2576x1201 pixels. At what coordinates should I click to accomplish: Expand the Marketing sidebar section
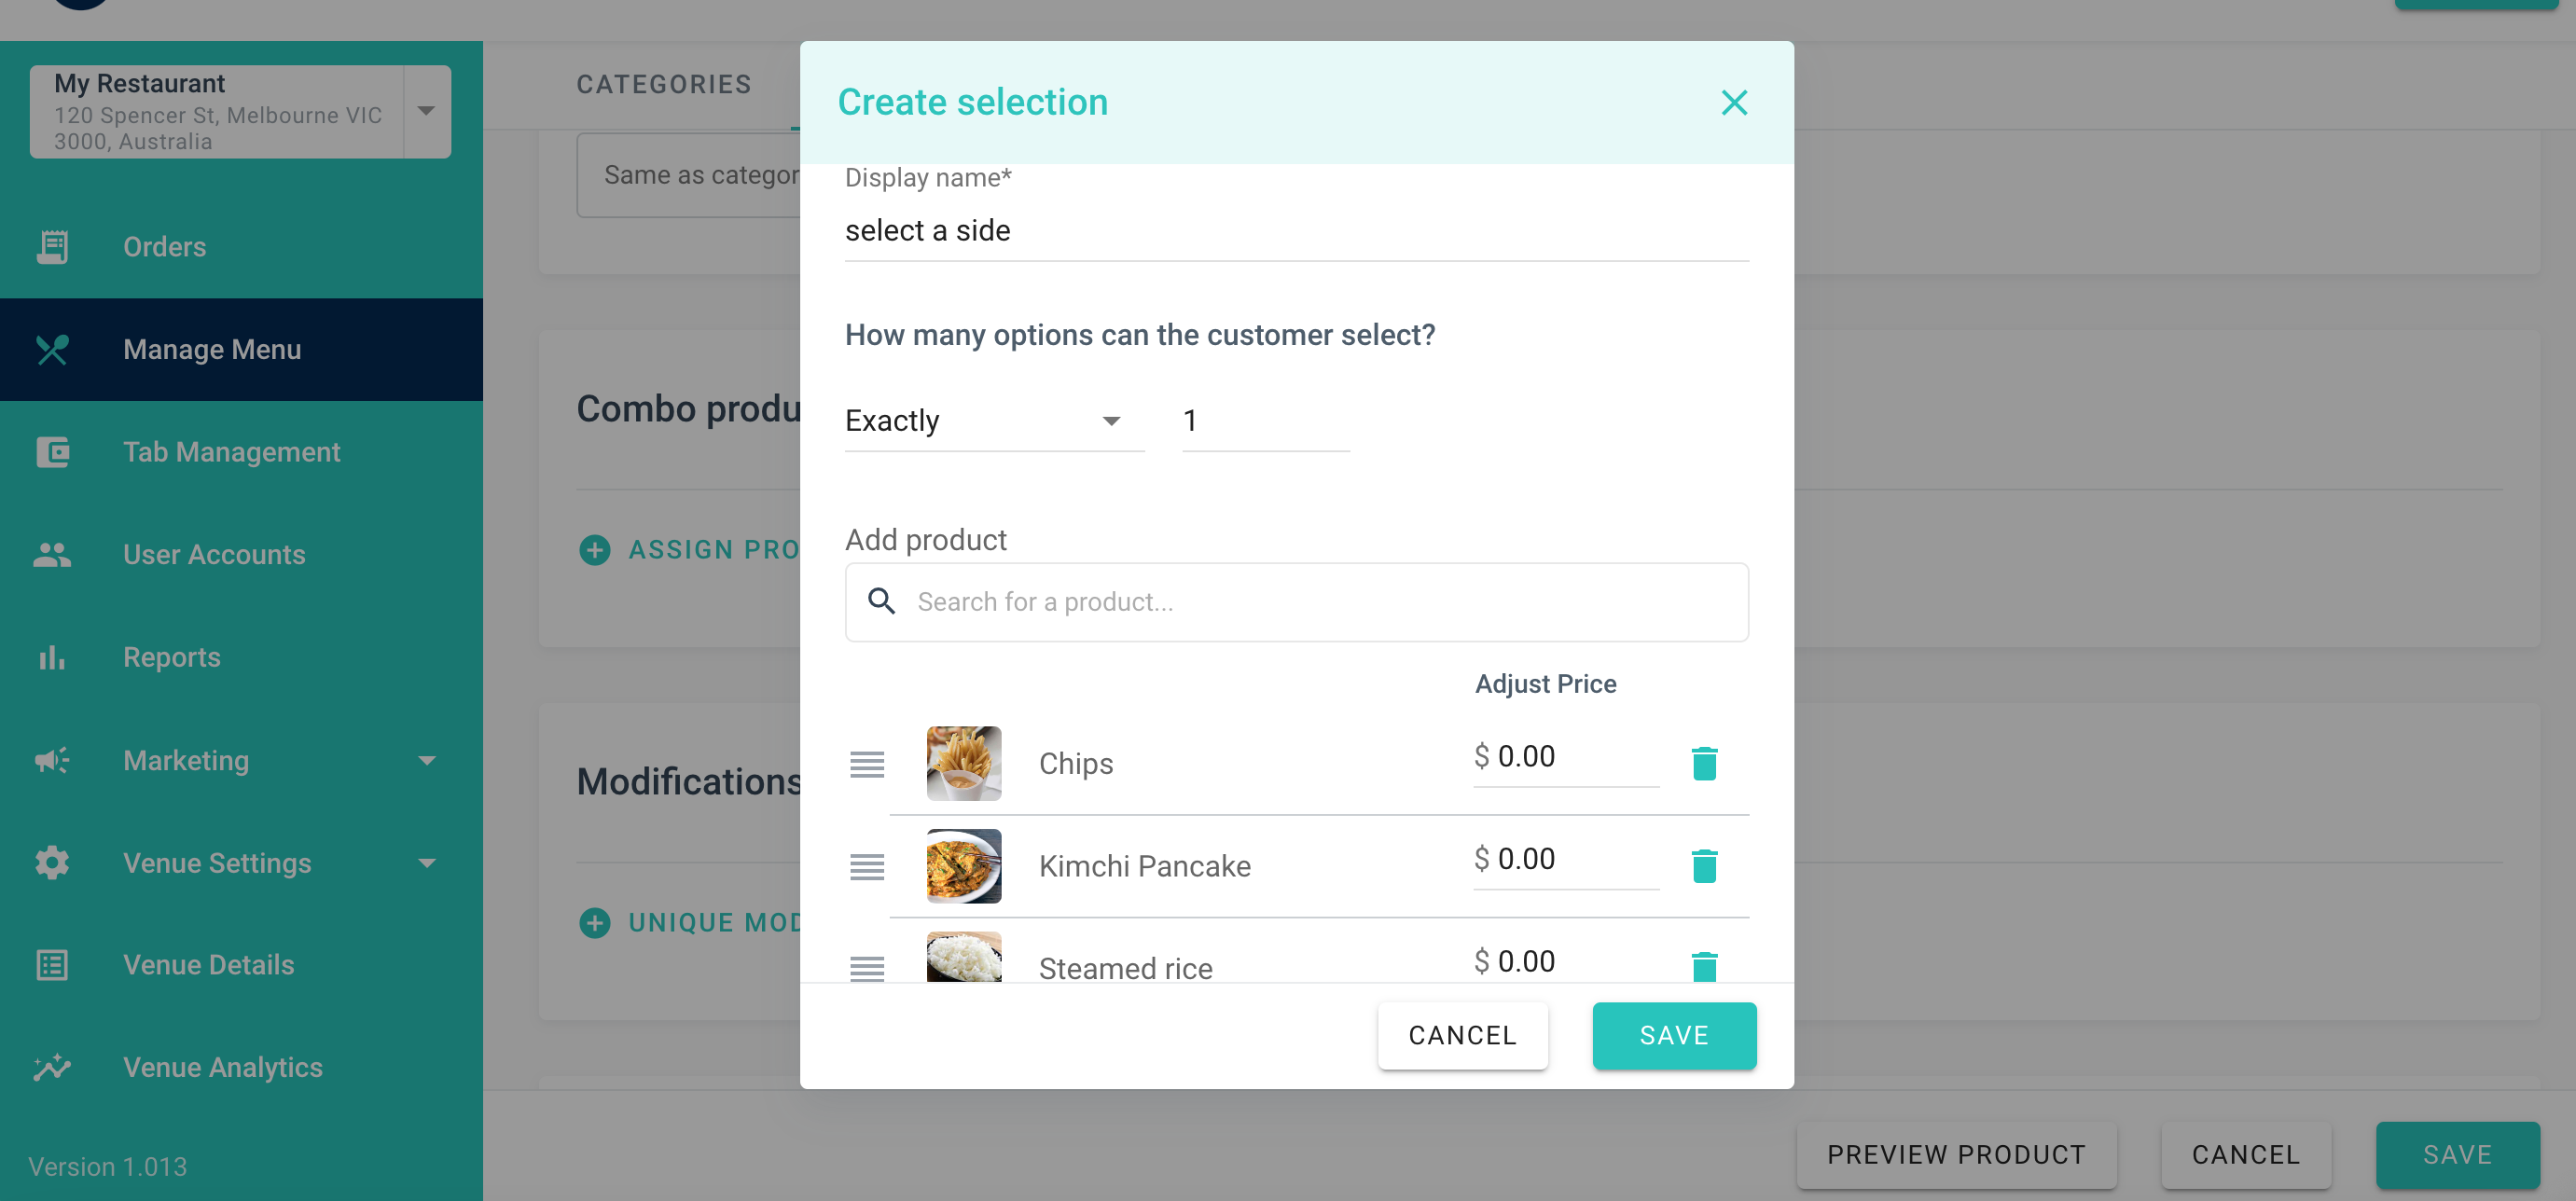426,761
